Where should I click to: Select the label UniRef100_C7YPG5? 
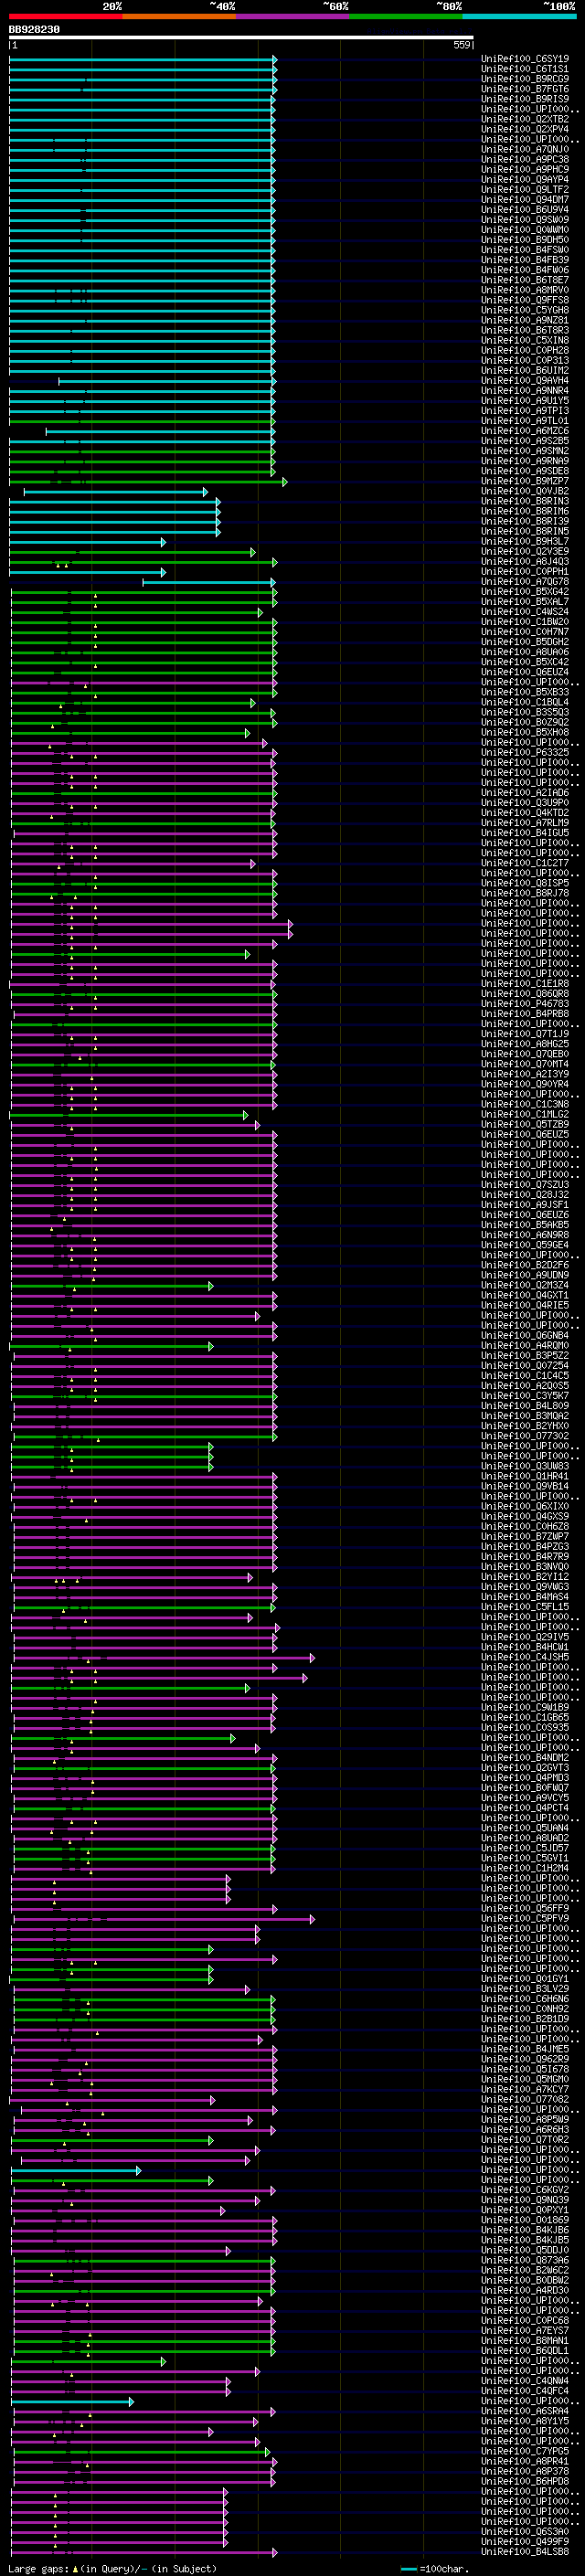coord(525,2451)
